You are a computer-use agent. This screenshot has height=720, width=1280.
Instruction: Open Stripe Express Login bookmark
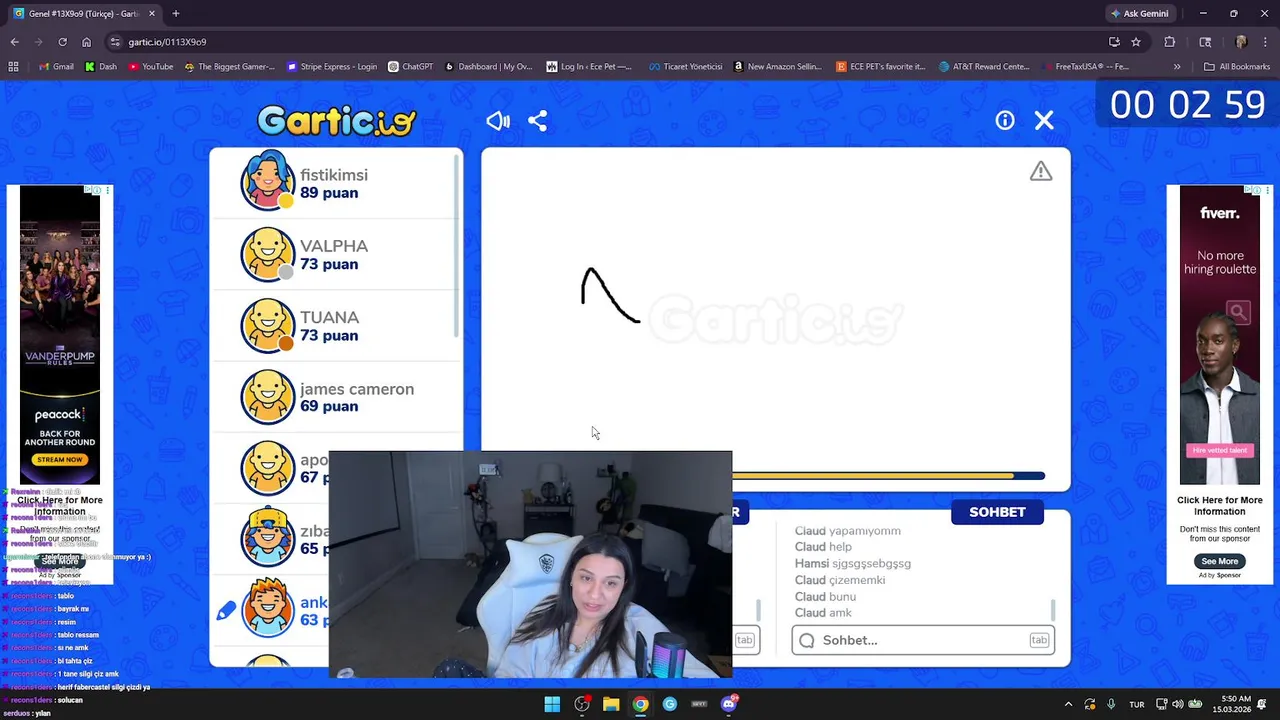point(332,67)
